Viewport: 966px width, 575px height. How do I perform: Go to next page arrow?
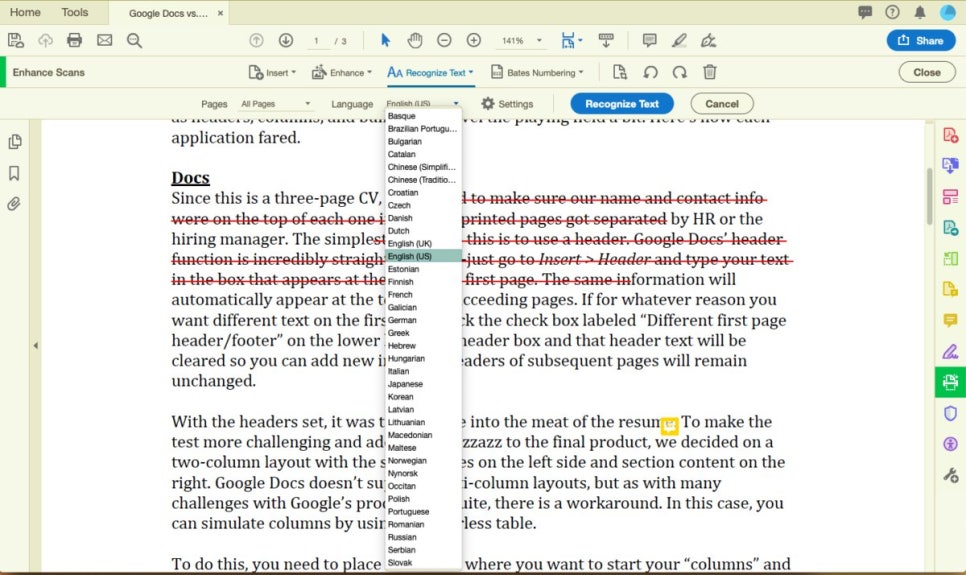click(x=286, y=41)
